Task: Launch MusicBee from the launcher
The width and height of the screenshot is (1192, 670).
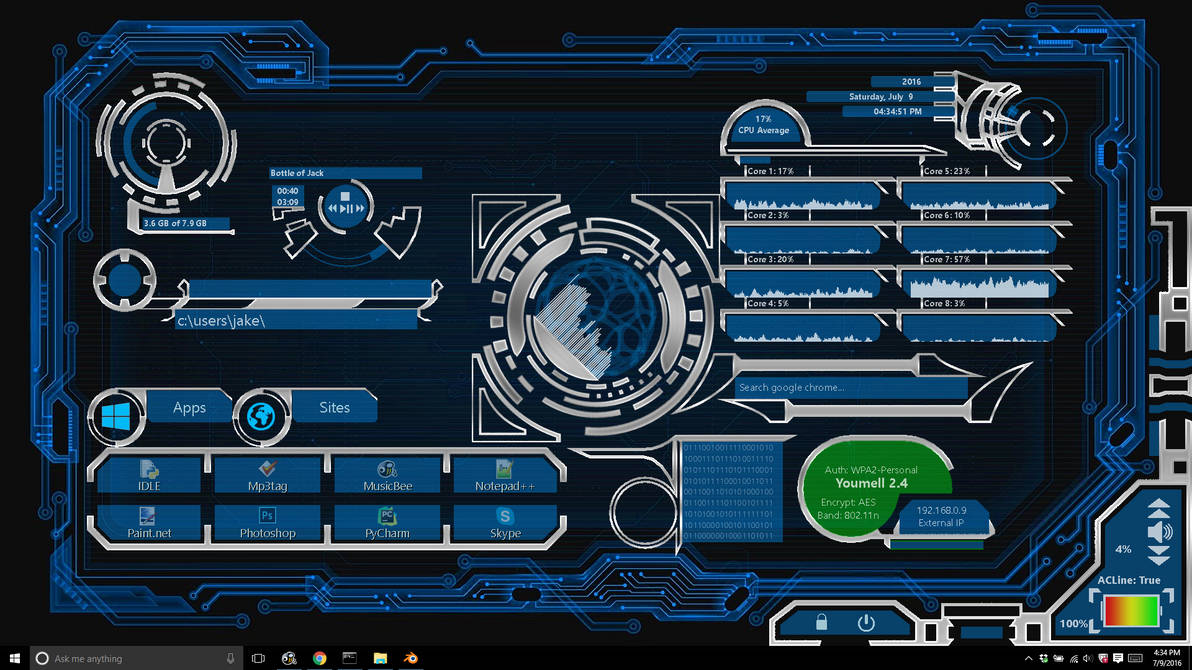Action: click(x=387, y=474)
